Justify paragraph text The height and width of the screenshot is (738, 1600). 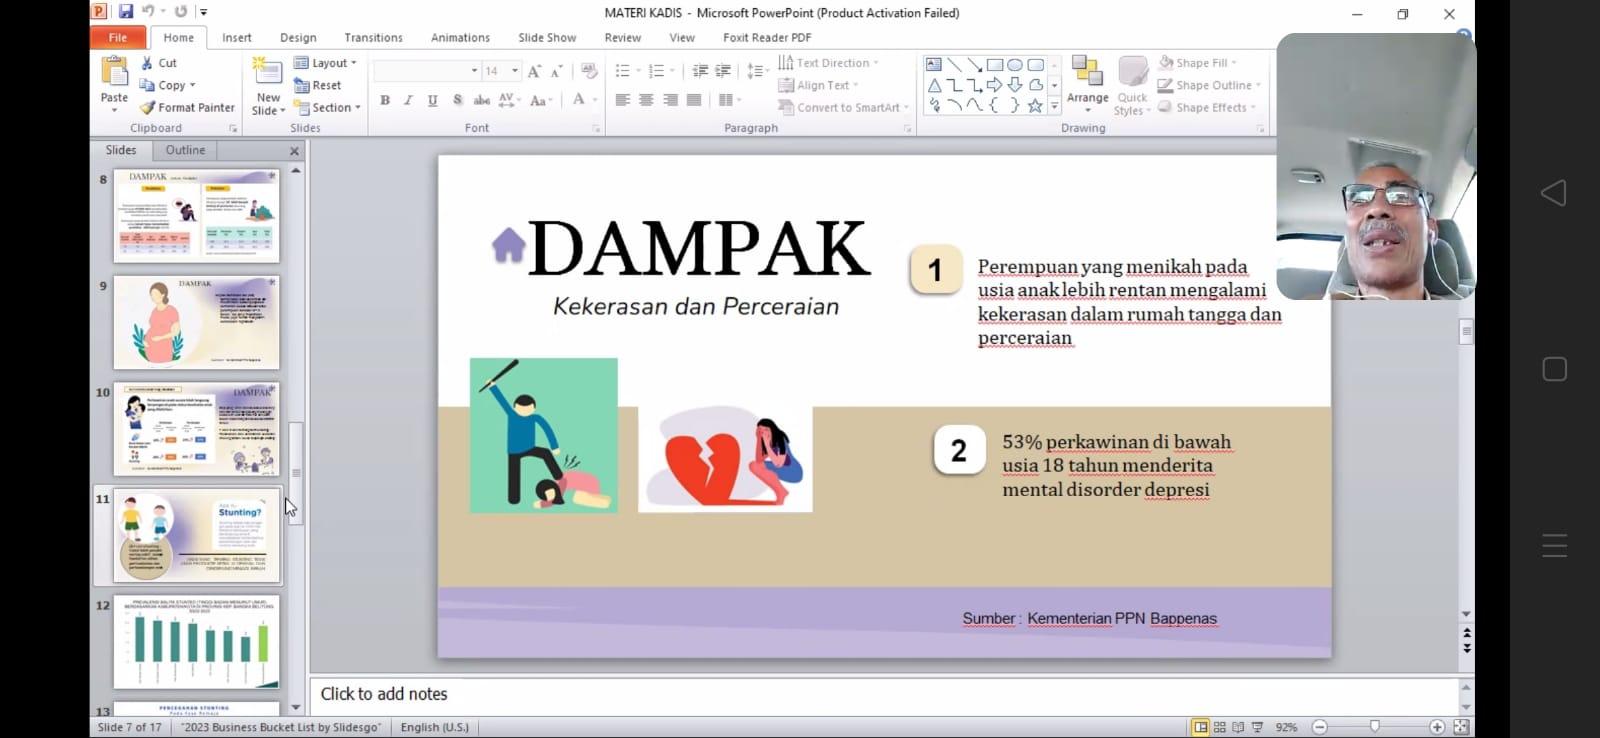click(x=694, y=100)
